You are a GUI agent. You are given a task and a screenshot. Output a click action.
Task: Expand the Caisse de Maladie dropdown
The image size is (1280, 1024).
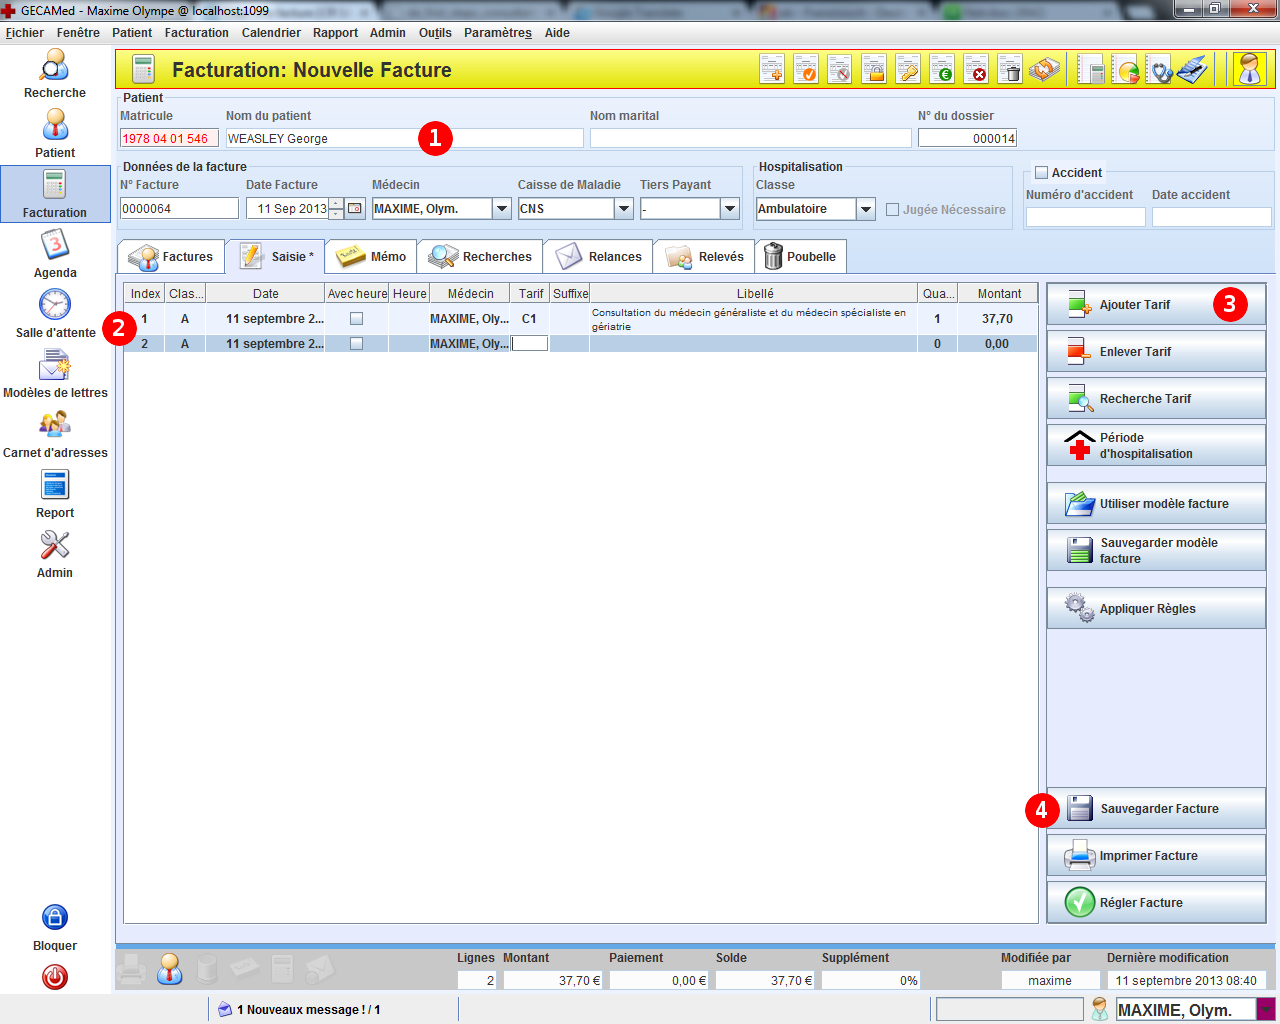pyautogui.click(x=623, y=209)
